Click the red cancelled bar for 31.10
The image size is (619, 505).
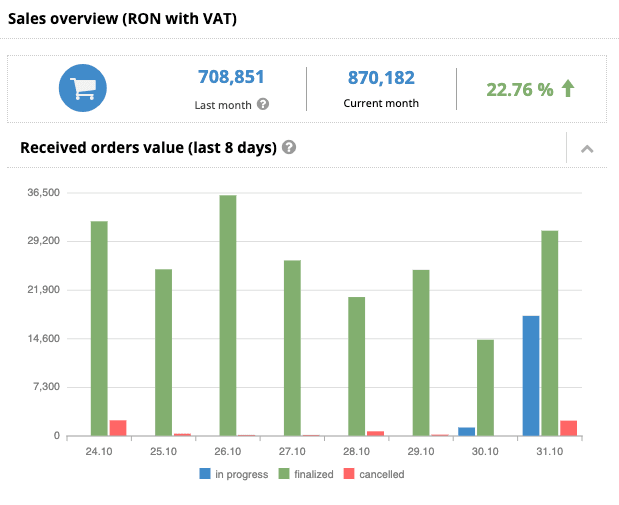568,428
